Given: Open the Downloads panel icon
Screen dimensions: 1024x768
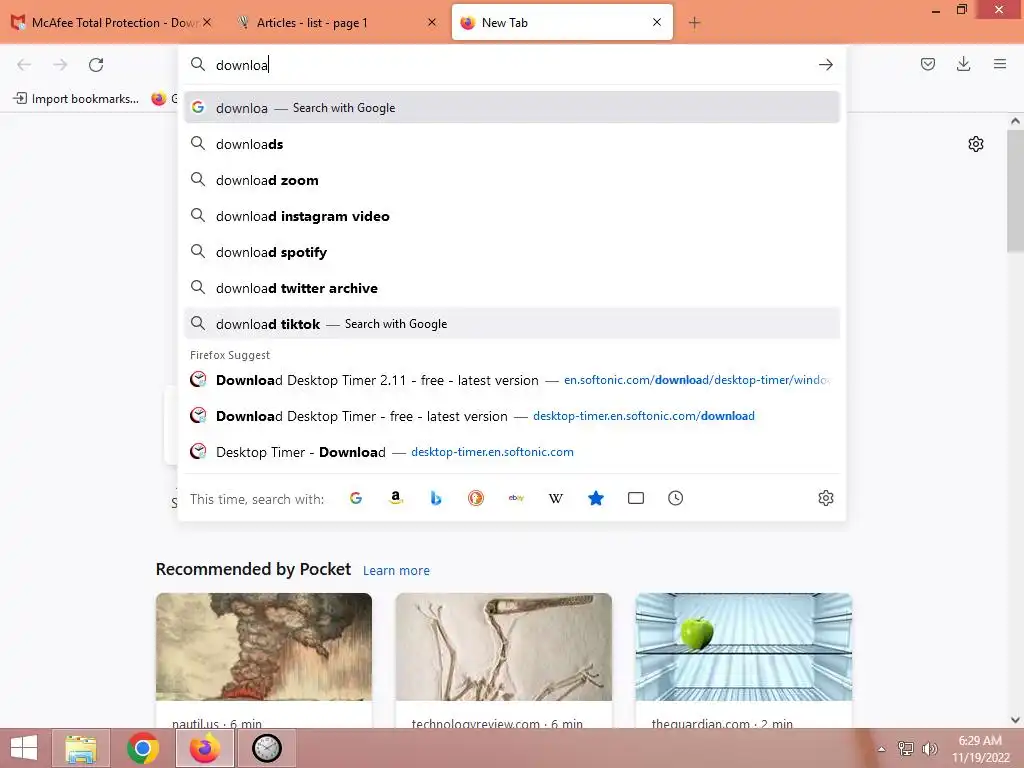Looking at the screenshot, I should (x=963, y=64).
